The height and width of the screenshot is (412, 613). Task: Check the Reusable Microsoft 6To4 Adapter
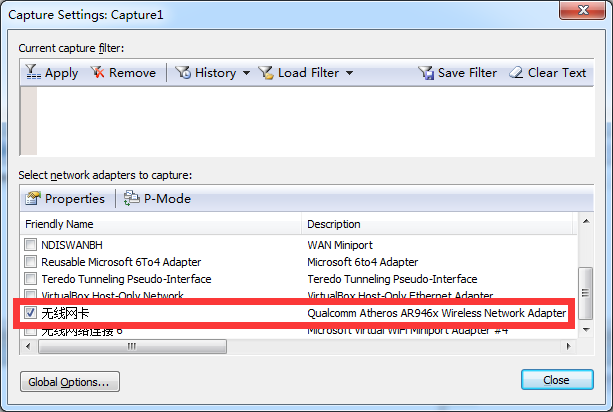click(30, 261)
